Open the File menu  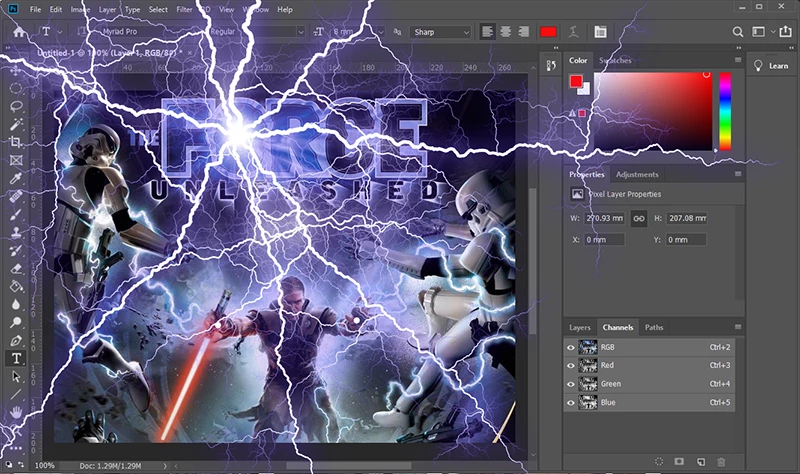coord(35,9)
